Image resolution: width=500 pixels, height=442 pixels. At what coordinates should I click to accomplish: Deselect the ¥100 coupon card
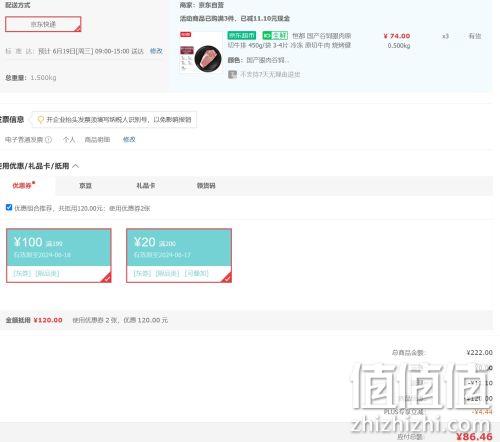(x=59, y=255)
